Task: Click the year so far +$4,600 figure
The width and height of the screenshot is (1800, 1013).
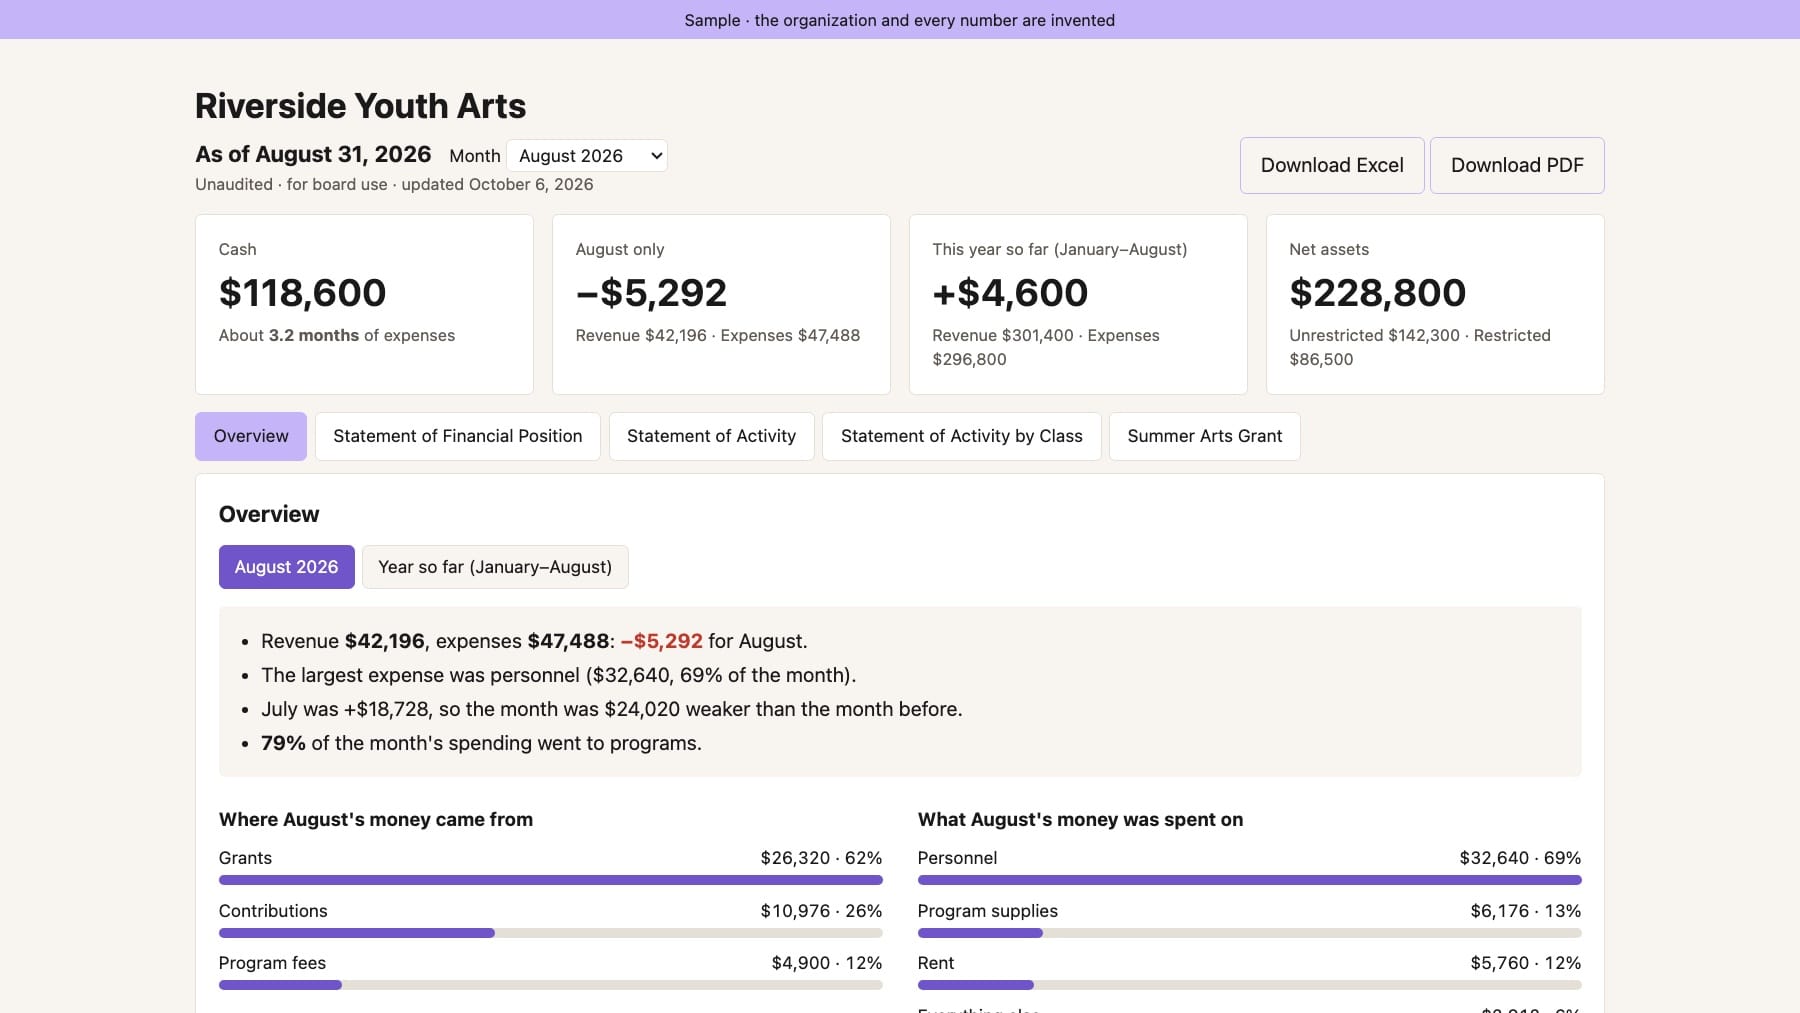Action: coord(1010,293)
